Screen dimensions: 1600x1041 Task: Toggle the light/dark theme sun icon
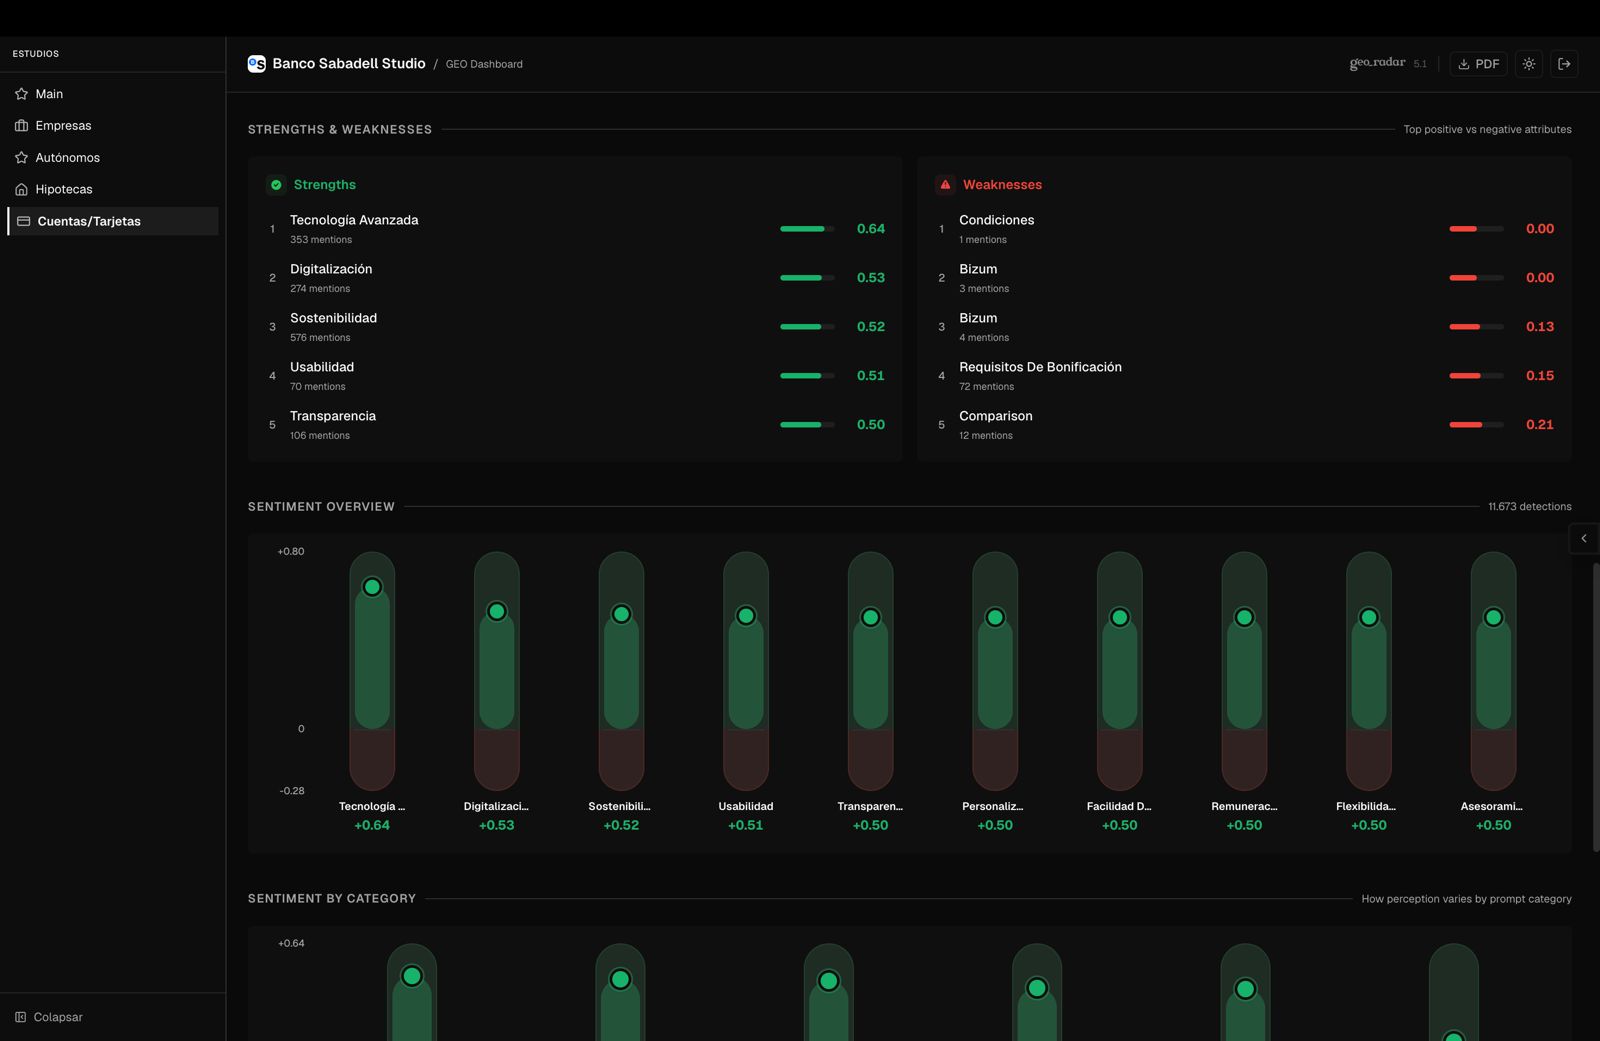pyautogui.click(x=1529, y=64)
